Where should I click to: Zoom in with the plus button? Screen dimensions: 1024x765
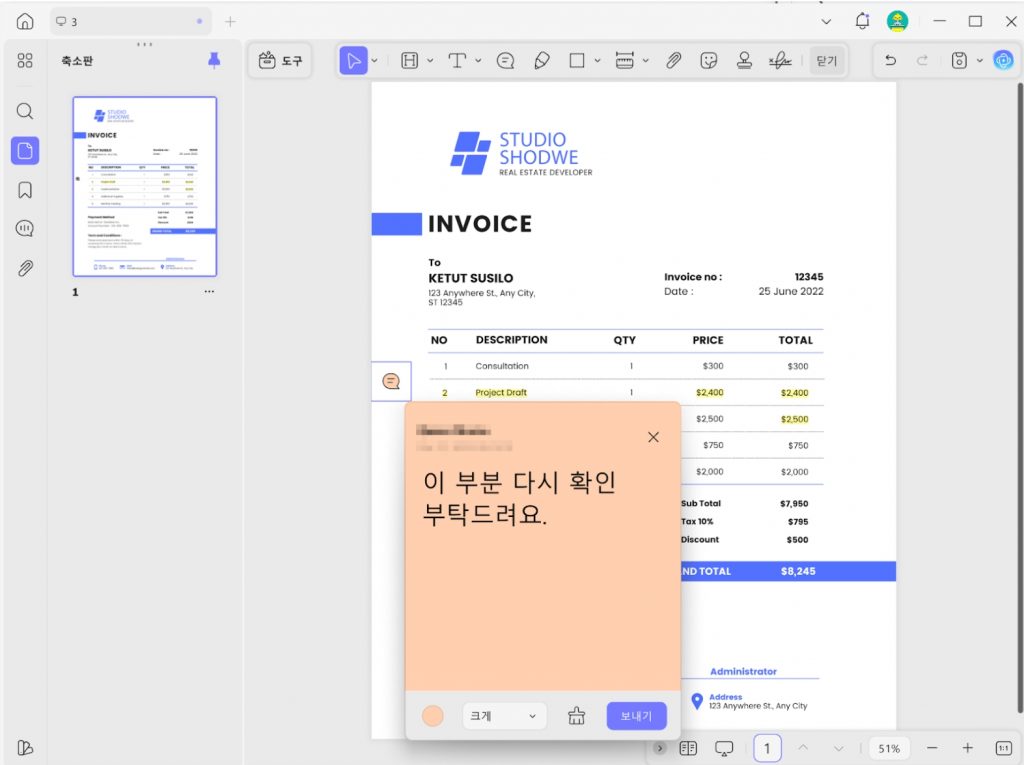coord(967,748)
